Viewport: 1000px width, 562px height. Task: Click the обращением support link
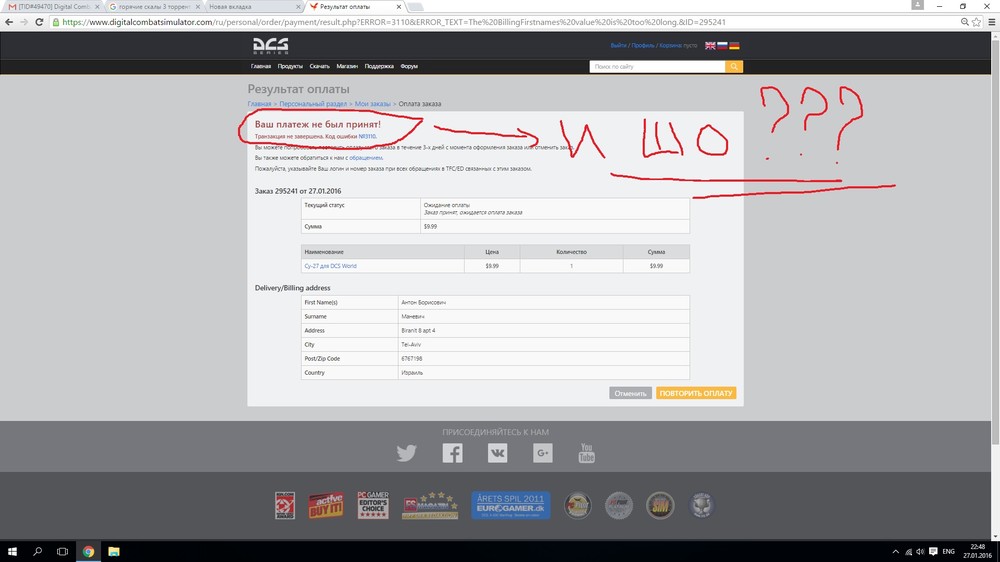[x=365, y=158]
